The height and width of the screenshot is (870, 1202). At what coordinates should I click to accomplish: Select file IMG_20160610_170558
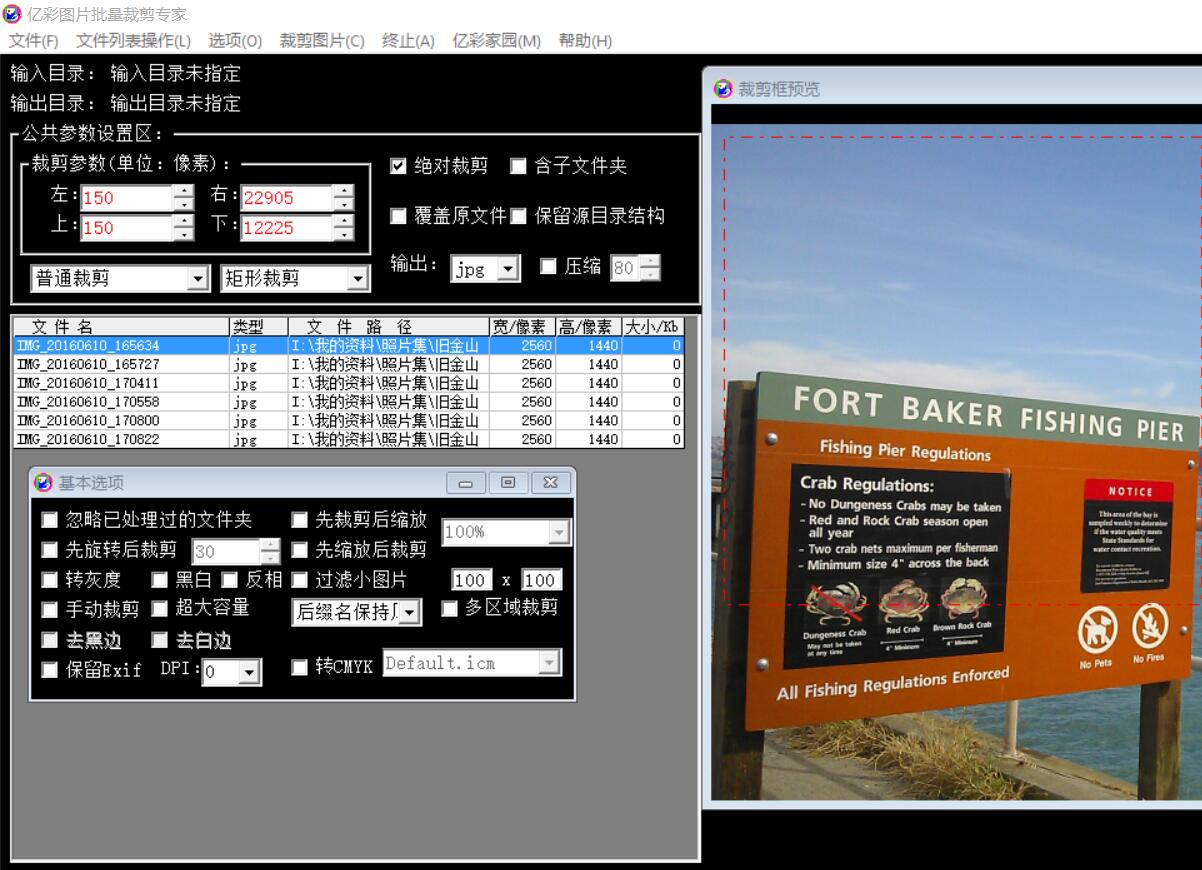(348, 402)
